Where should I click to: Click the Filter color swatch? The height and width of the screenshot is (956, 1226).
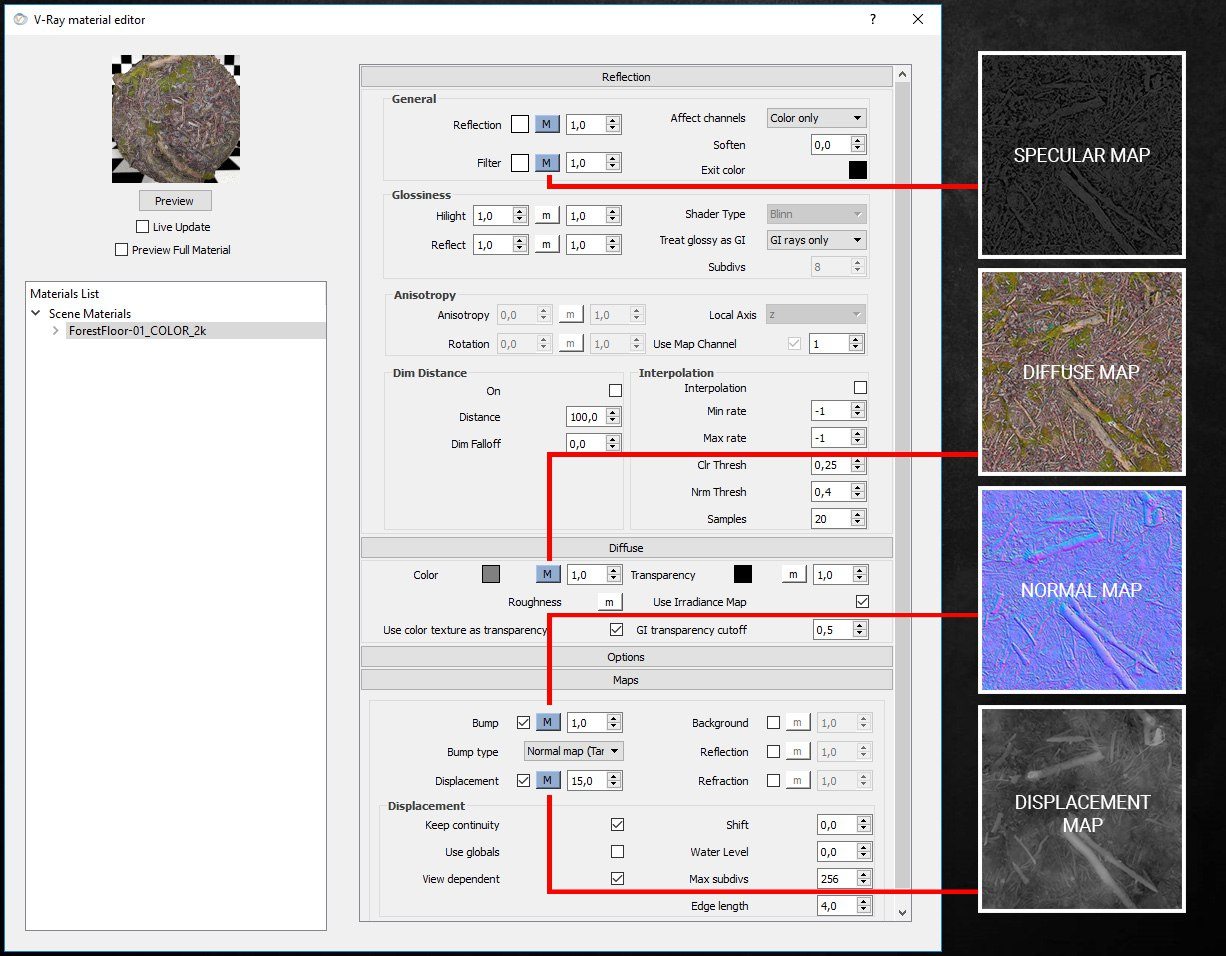(x=519, y=163)
